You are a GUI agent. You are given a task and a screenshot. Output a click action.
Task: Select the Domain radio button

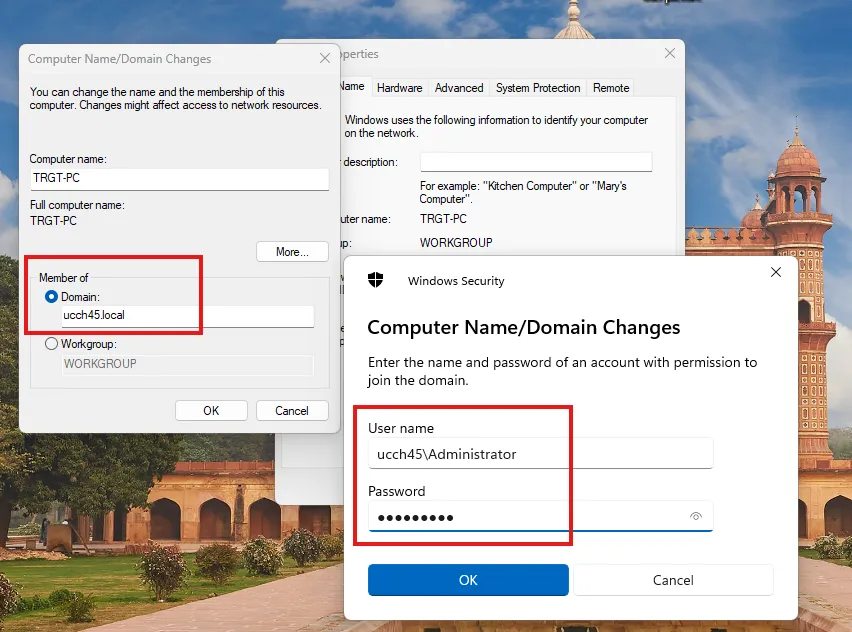coord(52,297)
